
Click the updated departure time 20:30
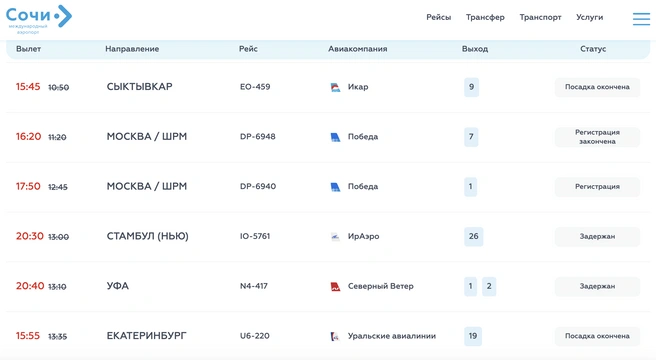tap(30, 236)
